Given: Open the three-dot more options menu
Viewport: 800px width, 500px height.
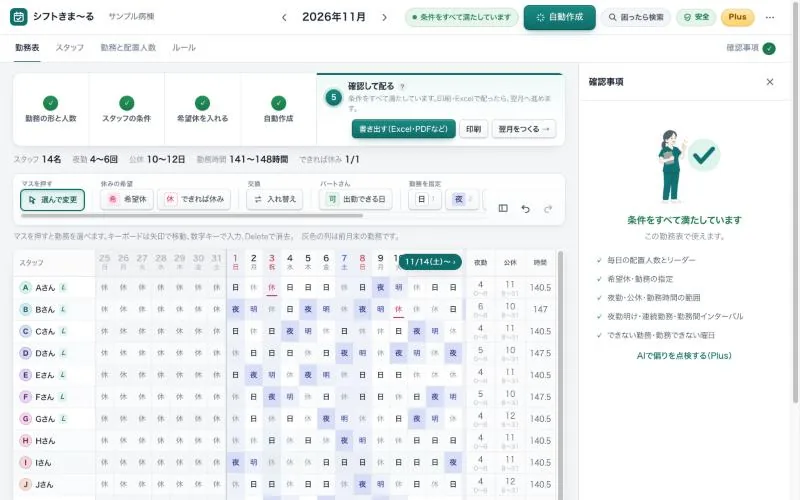Looking at the screenshot, I should (x=770, y=17).
